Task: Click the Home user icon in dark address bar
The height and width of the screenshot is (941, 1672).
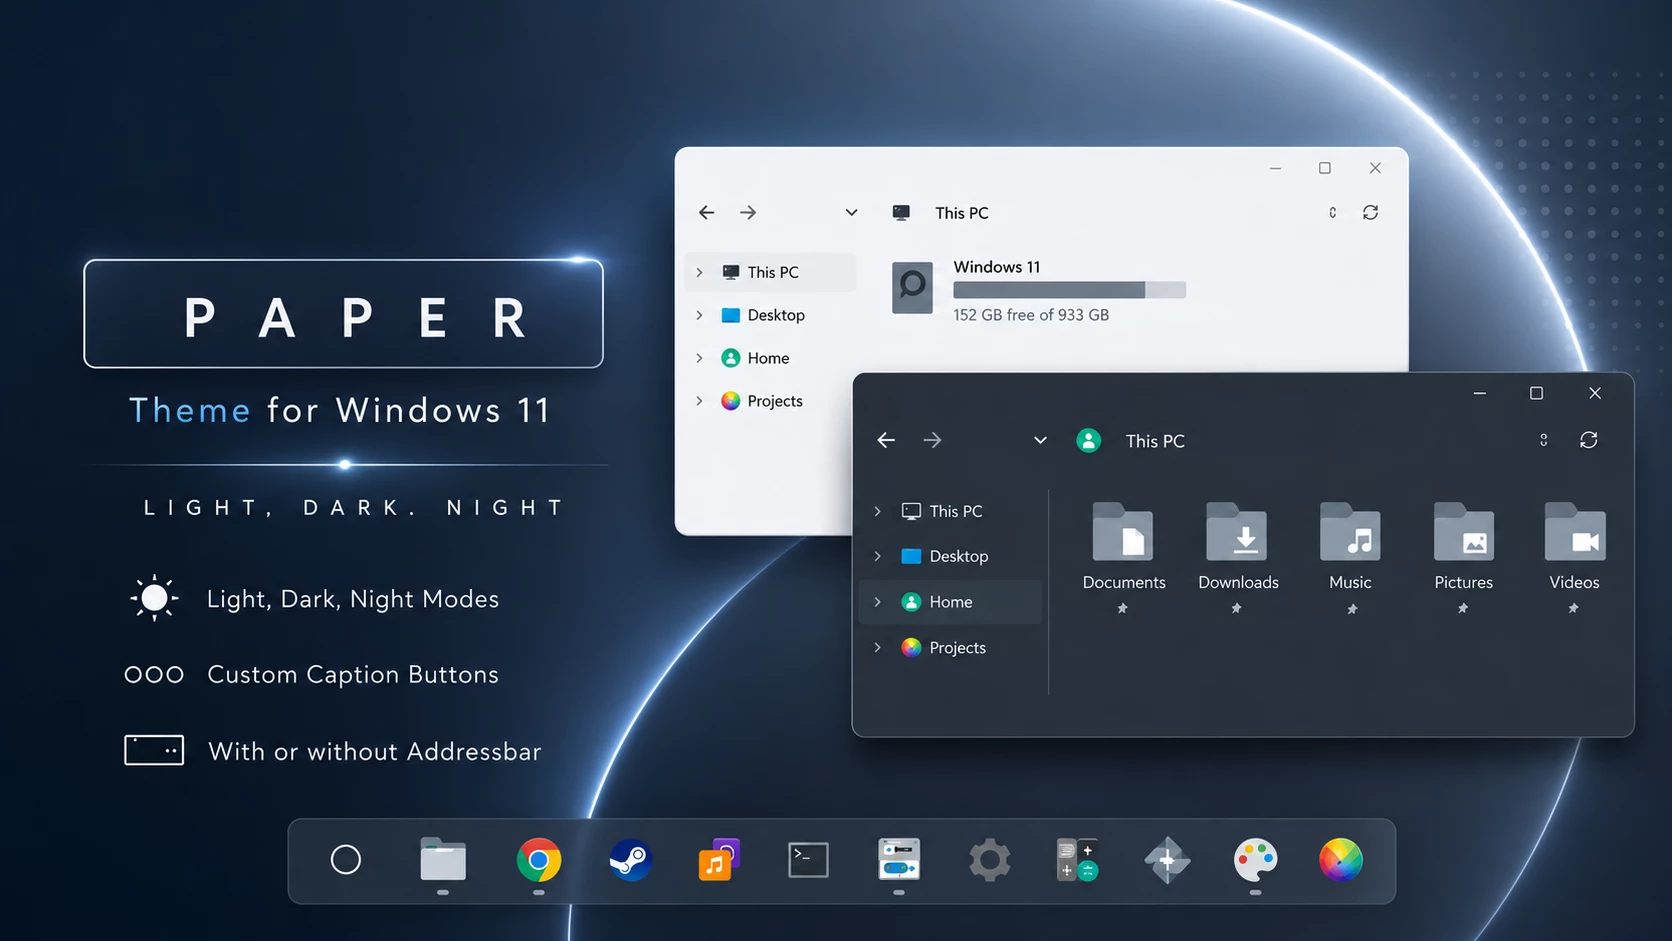Action: pyautogui.click(x=1089, y=440)
